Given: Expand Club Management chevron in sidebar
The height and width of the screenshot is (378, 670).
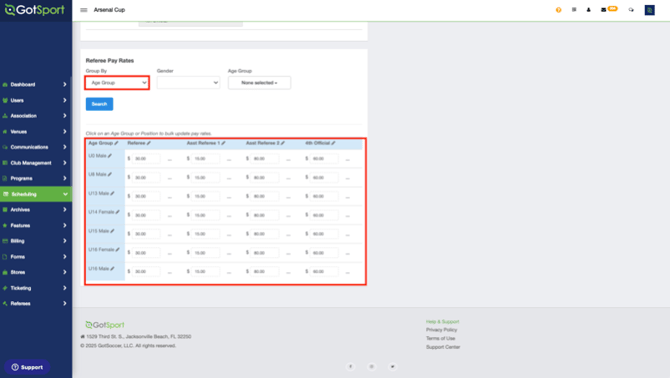Looking at the screenshot, I should (x=65, y=163).
